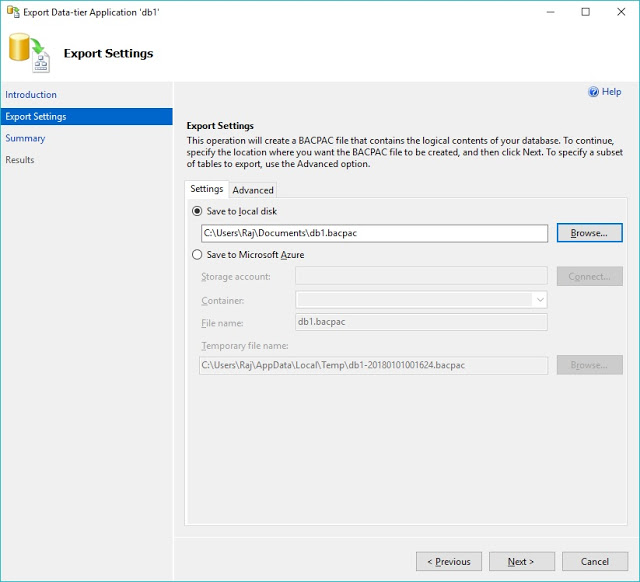Click the title bar application icon
640x582 pixels.
tap(11, 12)
